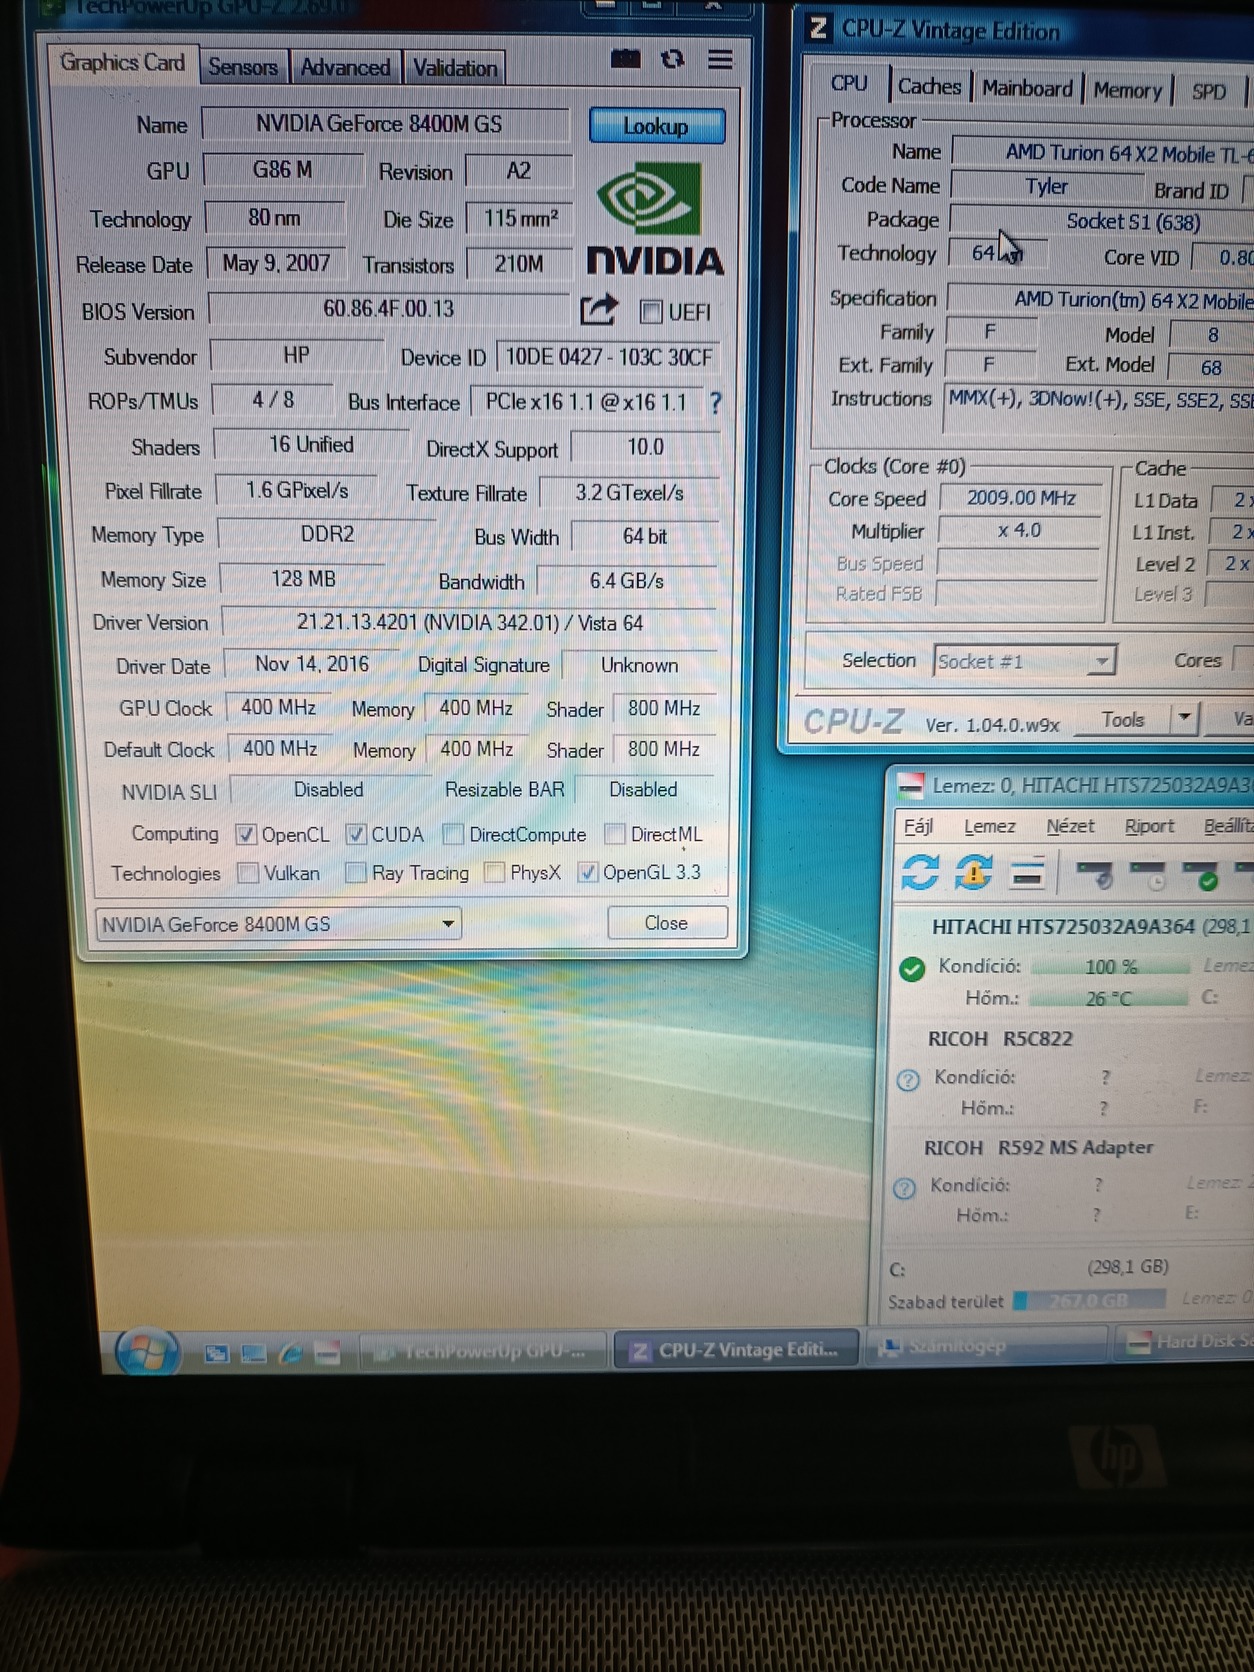Toggle the Ray Tracing checkbox
This screenshot has height=1672, width=1254.
tap(355, 873)
